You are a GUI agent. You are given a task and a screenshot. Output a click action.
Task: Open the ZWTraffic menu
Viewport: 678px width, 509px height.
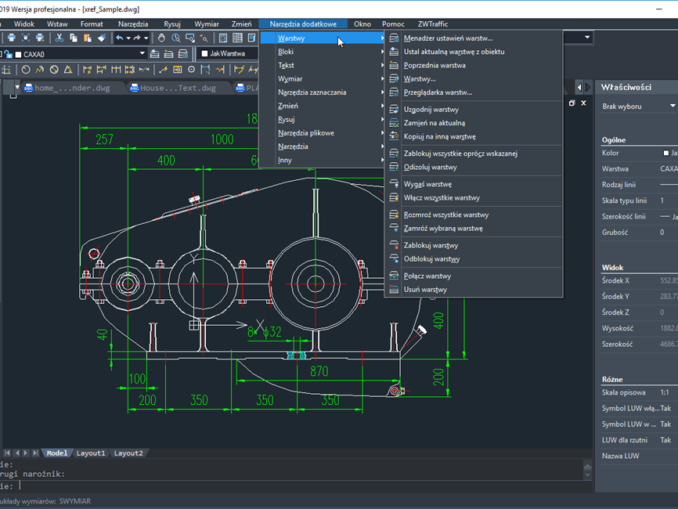click(432, 24)
